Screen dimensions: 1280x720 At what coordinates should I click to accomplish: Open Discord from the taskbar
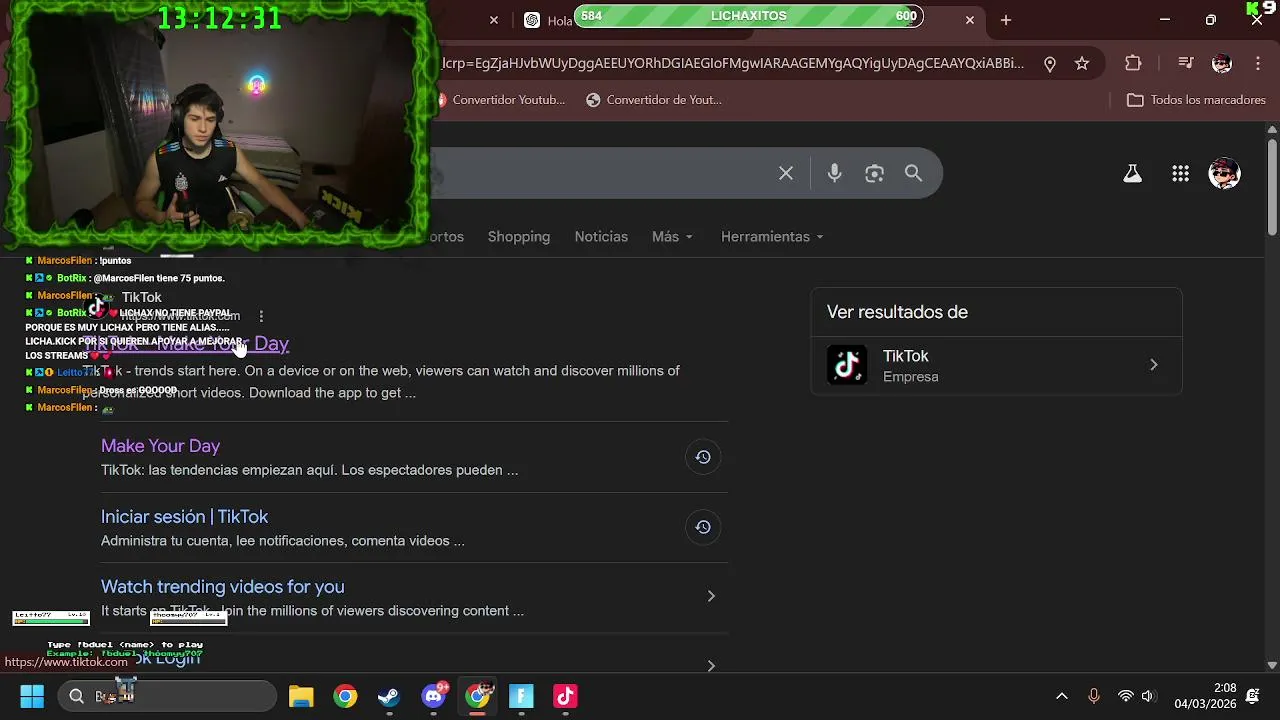[434, 696]
